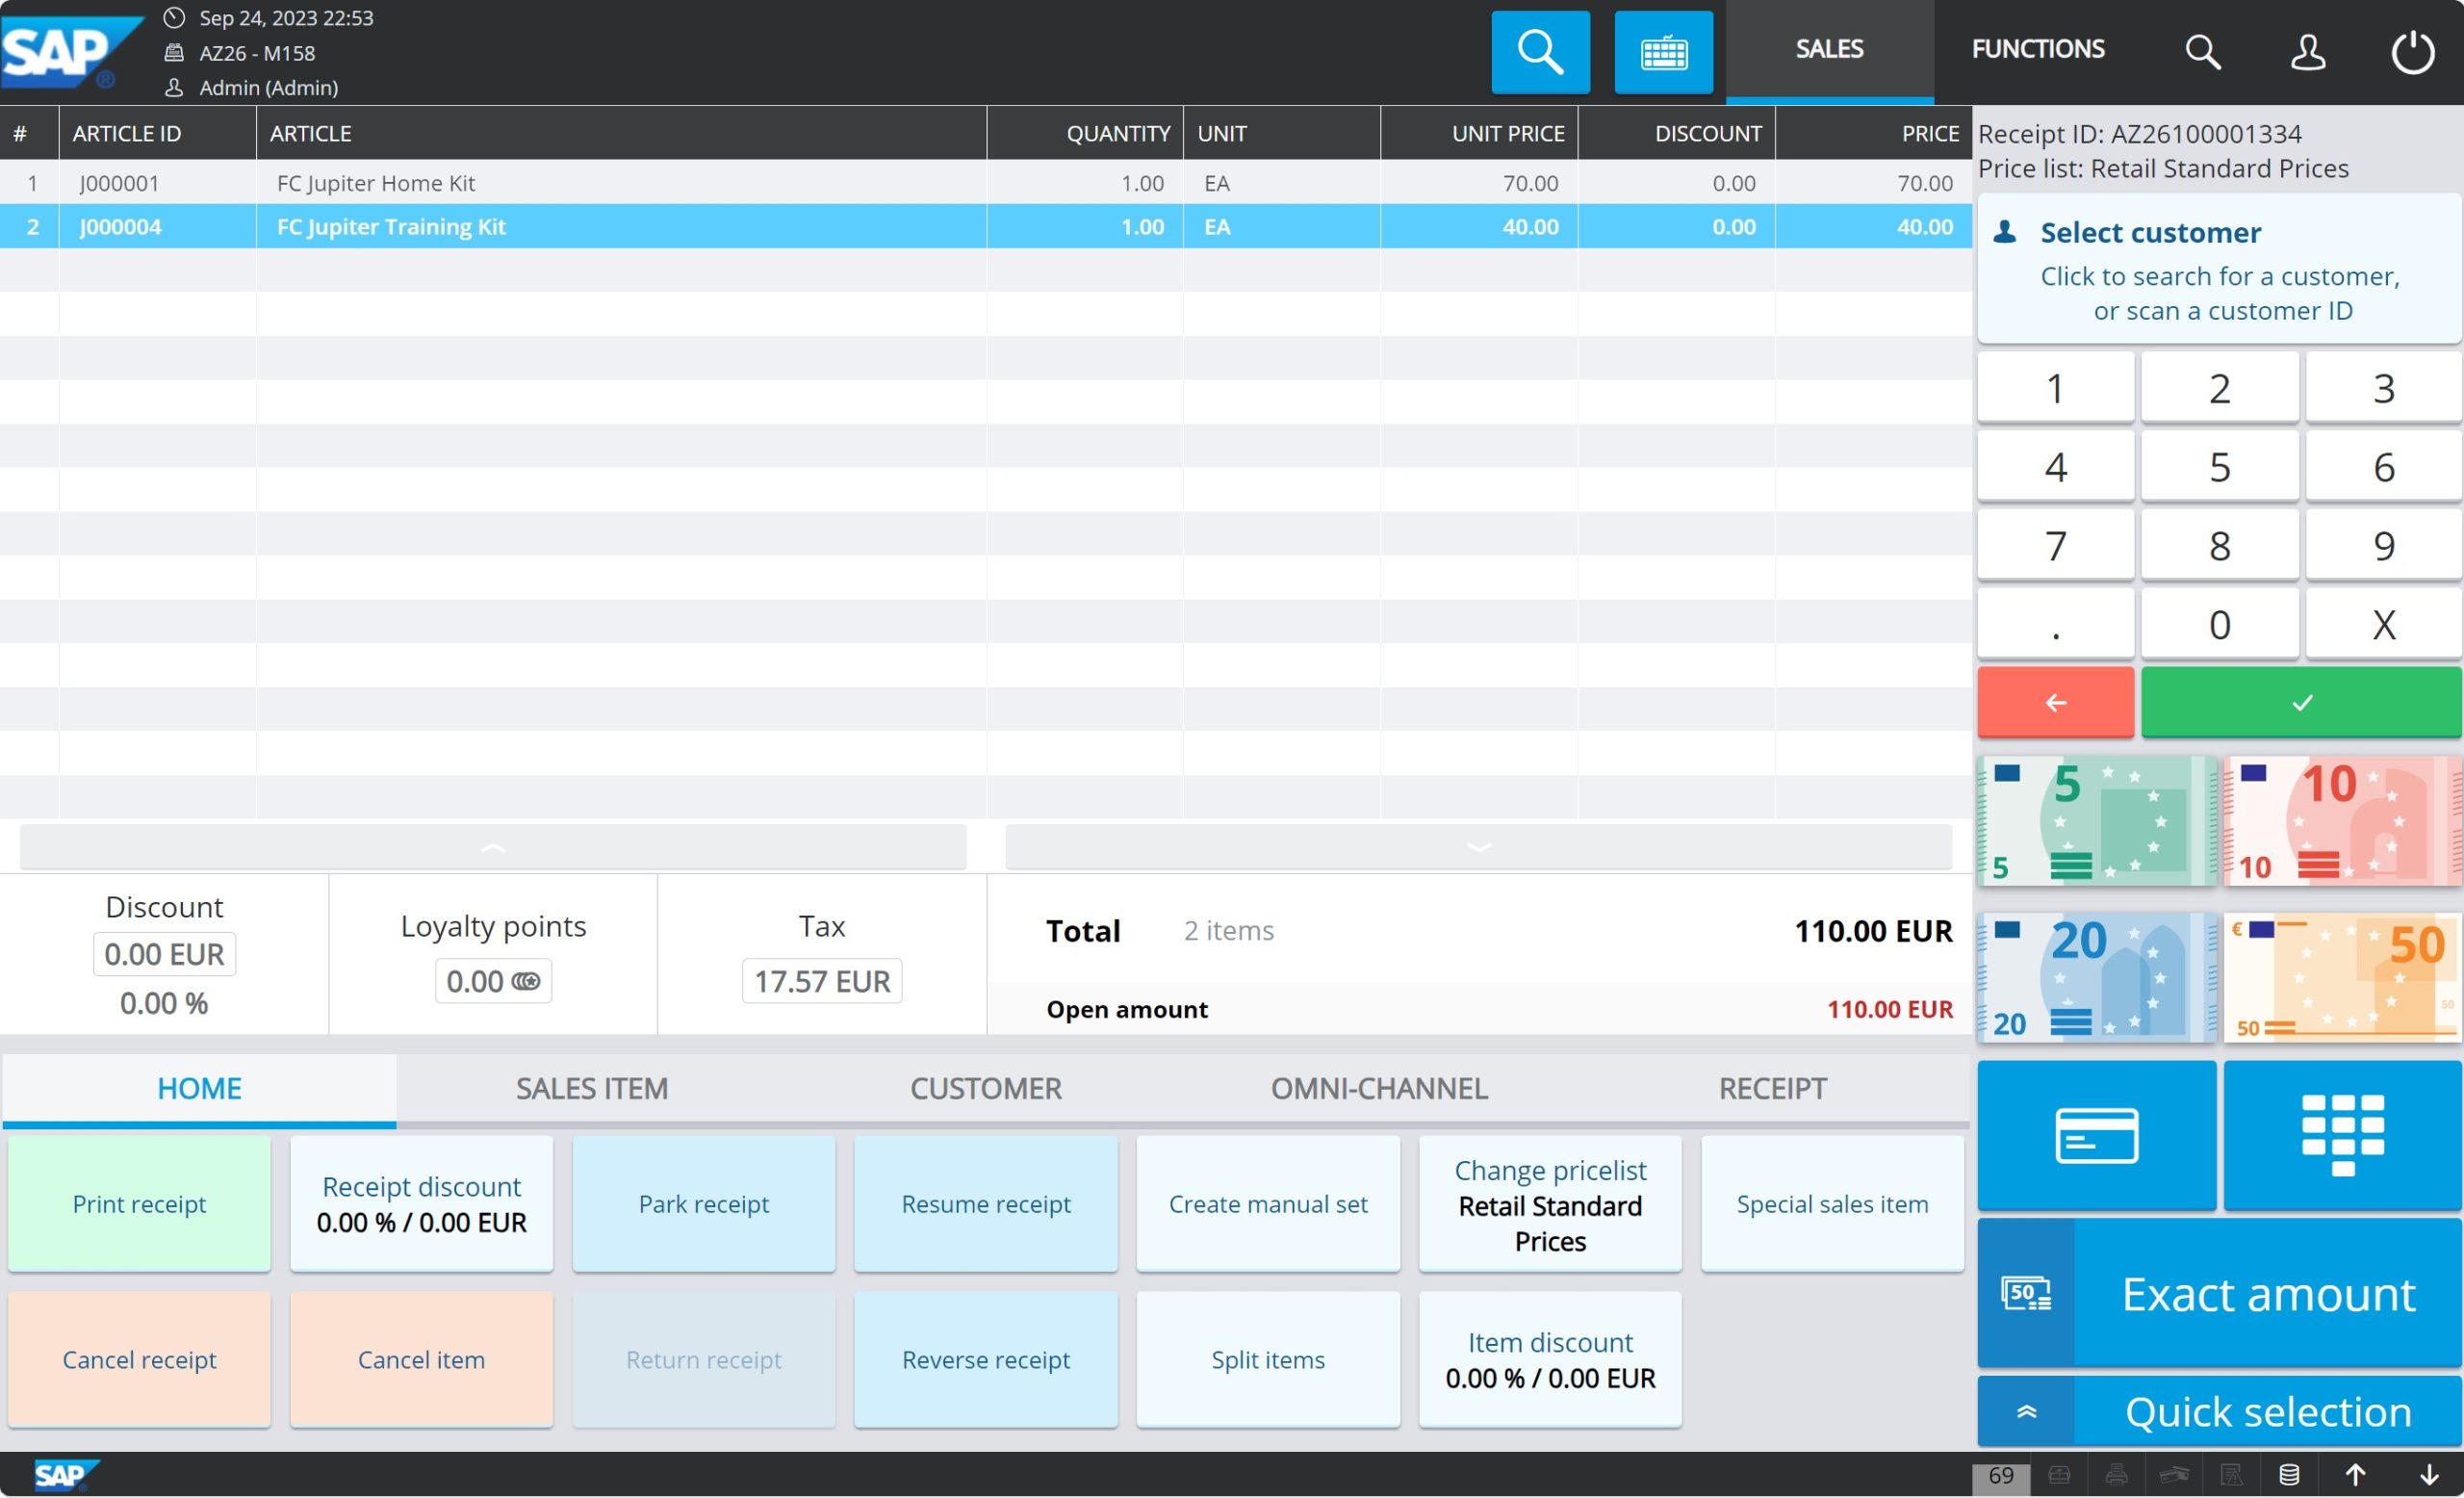Click Print receipt button

[x=139, y=1204]
